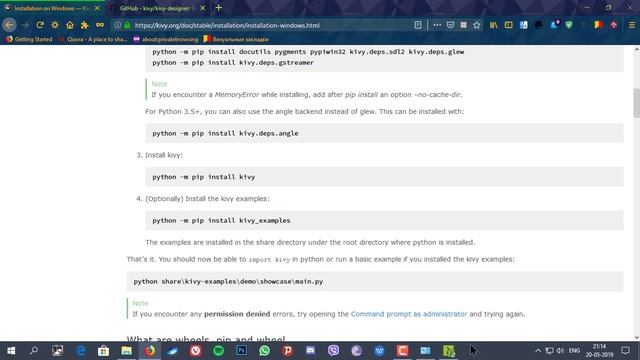Screen dimensions: 640x360
Task: Toggle the reader view icon in the address bar
Action: 418,25
